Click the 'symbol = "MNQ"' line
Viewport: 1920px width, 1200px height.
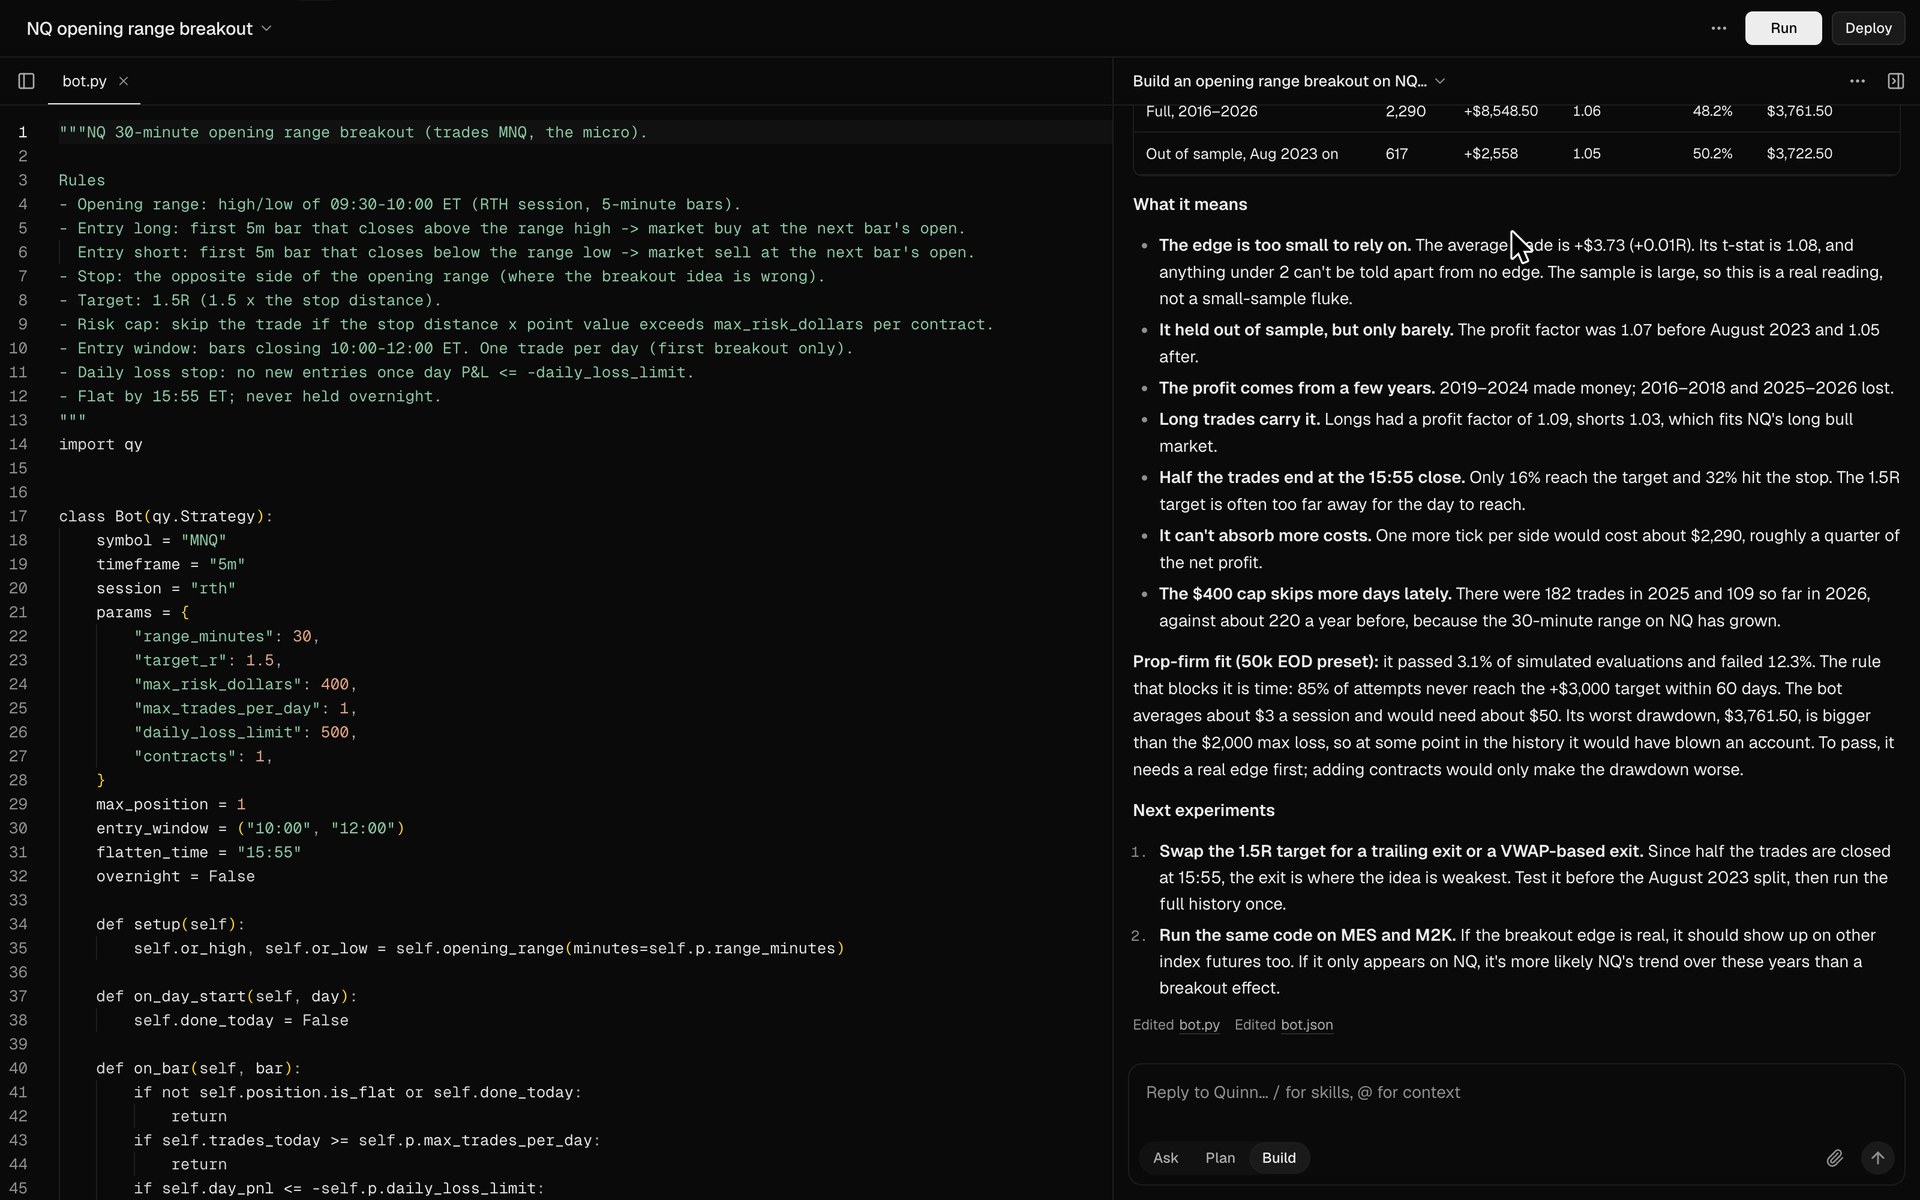[161, 541]
